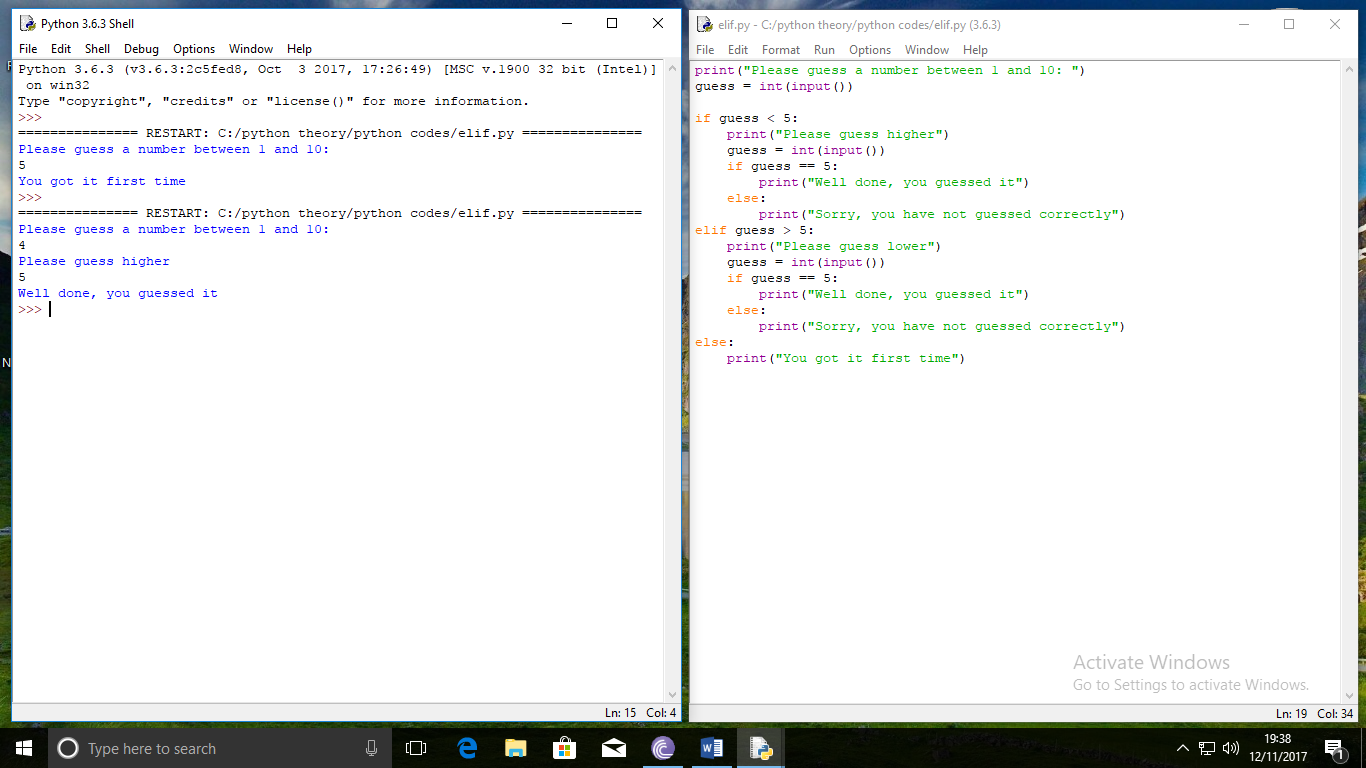Open the Run menu in the elif.py editor
Viewport: 1366px width, 768px height.
click(x=824, y=49)
